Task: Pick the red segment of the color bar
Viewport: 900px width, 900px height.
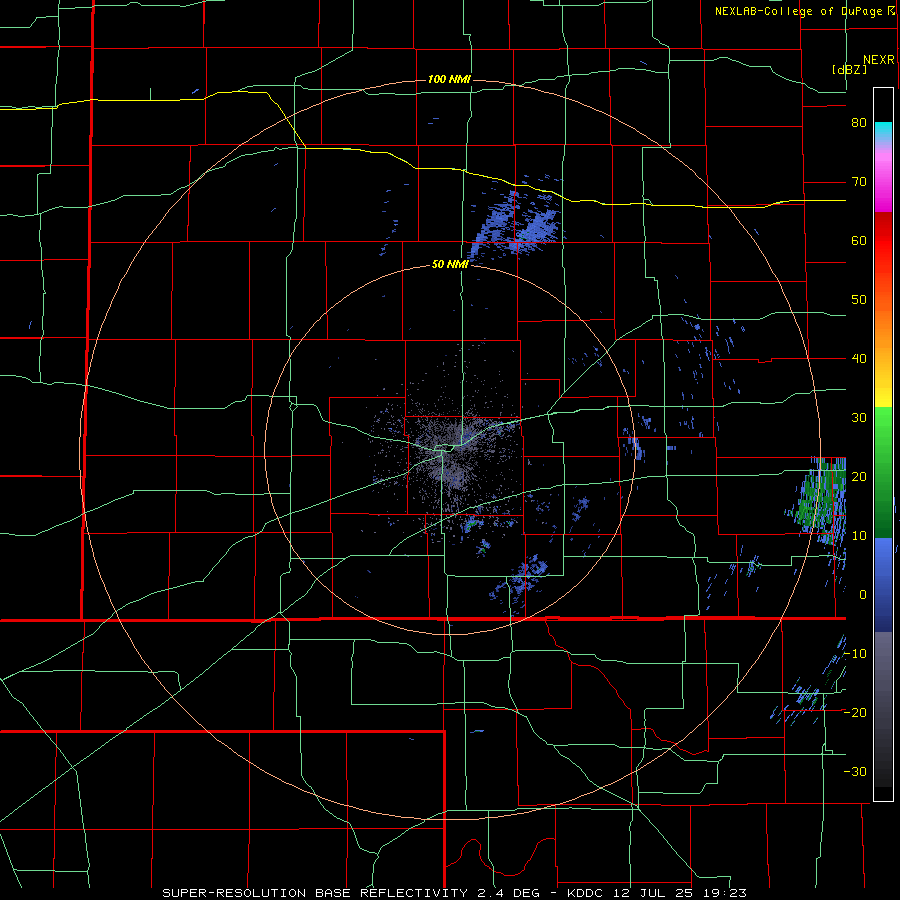Action: pos(883,241)
